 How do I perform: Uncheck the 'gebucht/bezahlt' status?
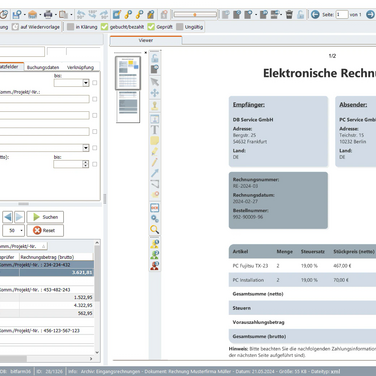pos(105,27)
